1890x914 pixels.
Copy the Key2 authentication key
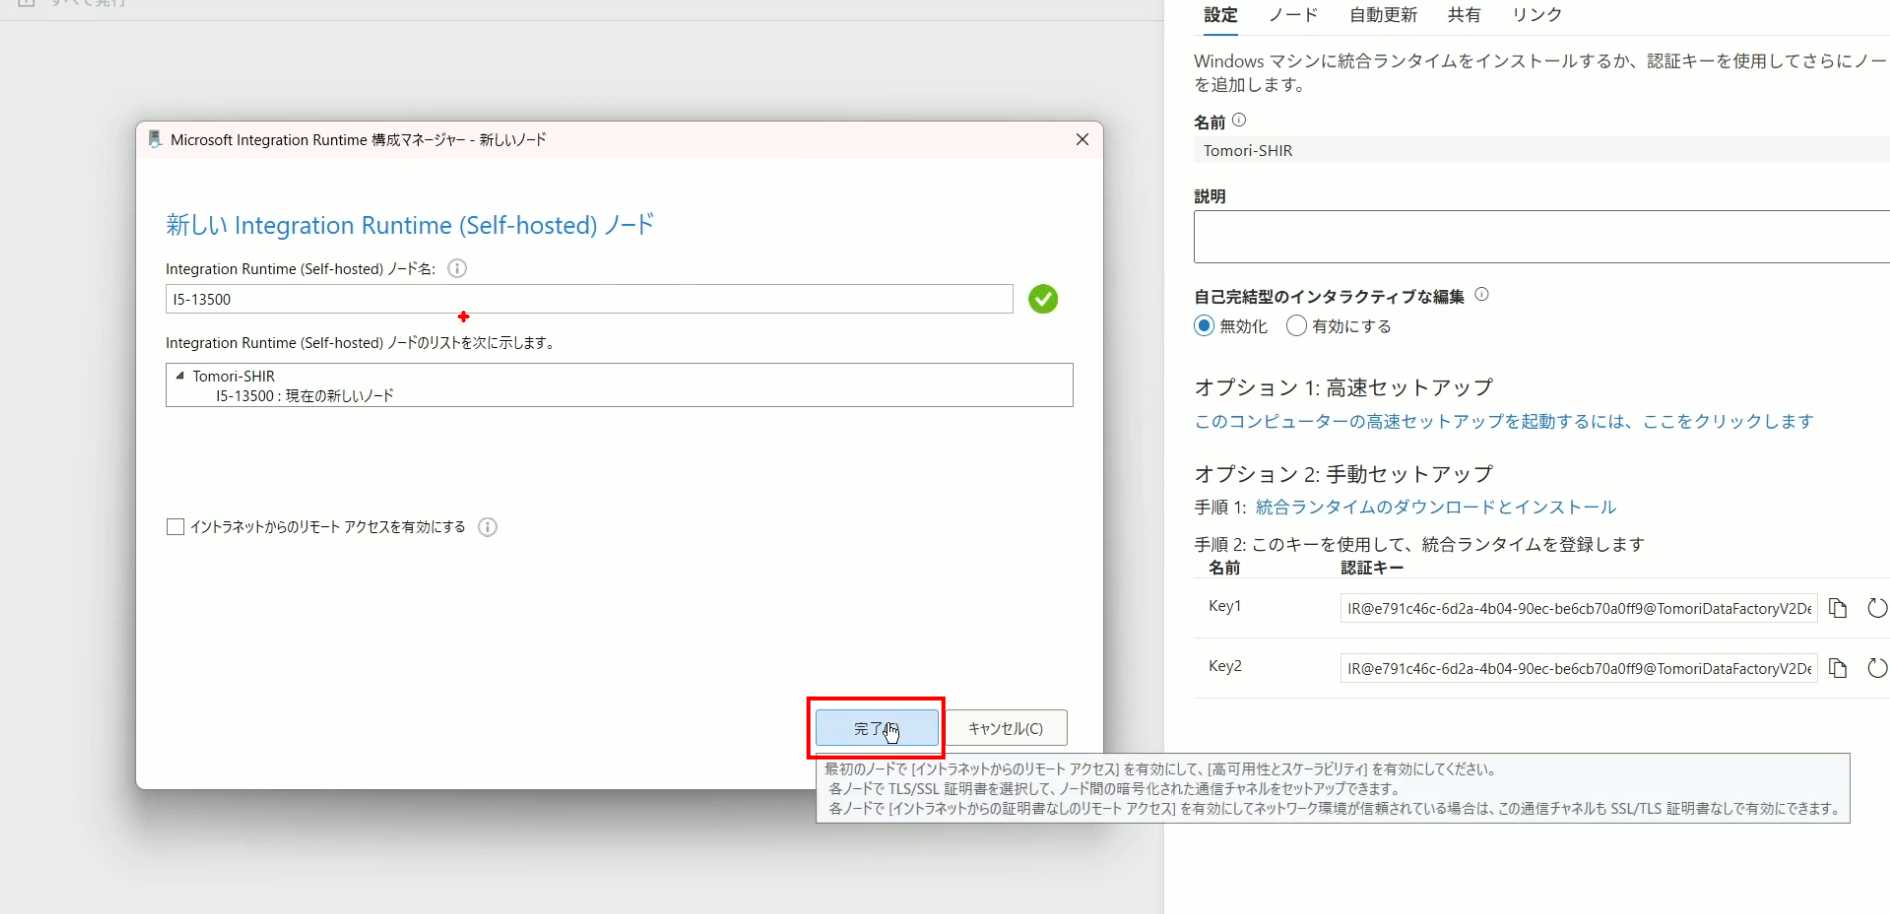tap(1837, 668)
